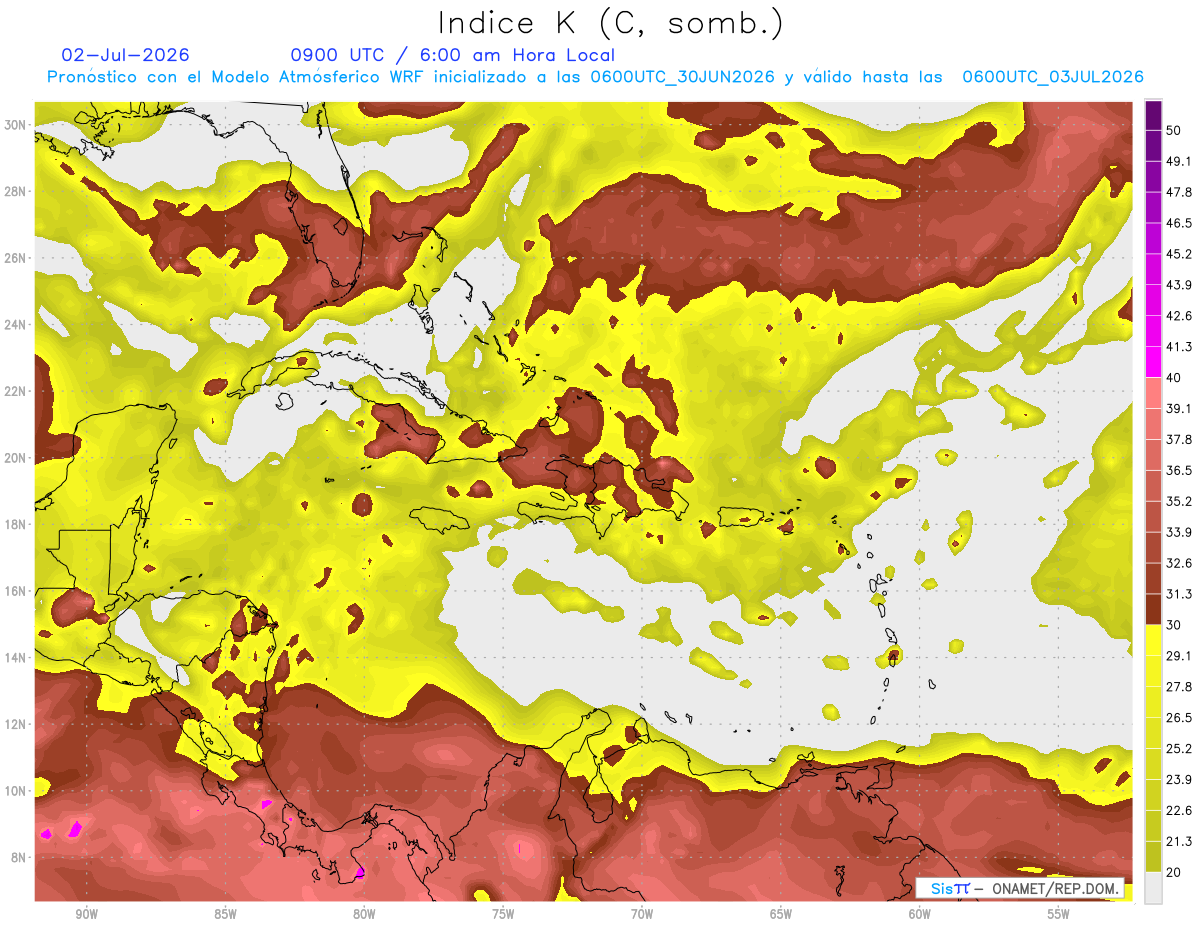Click the "8N" latitude label
Screen dimensions: 1200x927
19,857
